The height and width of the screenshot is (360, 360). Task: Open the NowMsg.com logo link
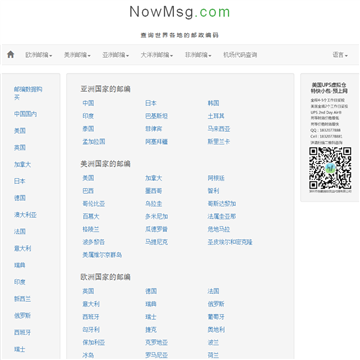[180, 12]
